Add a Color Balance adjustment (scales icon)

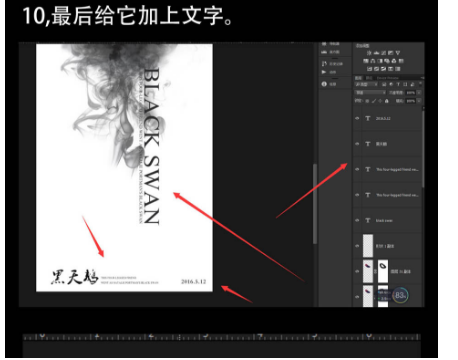[x=373, y=61]
